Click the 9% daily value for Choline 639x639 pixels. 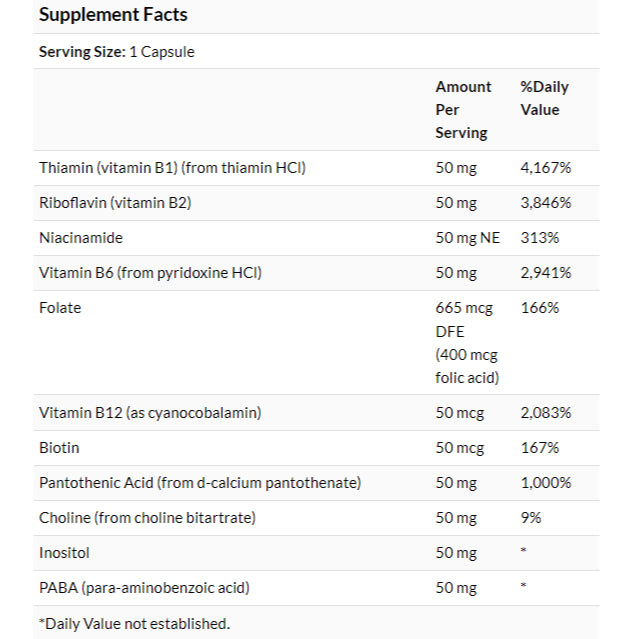click(x=531, y=518)
